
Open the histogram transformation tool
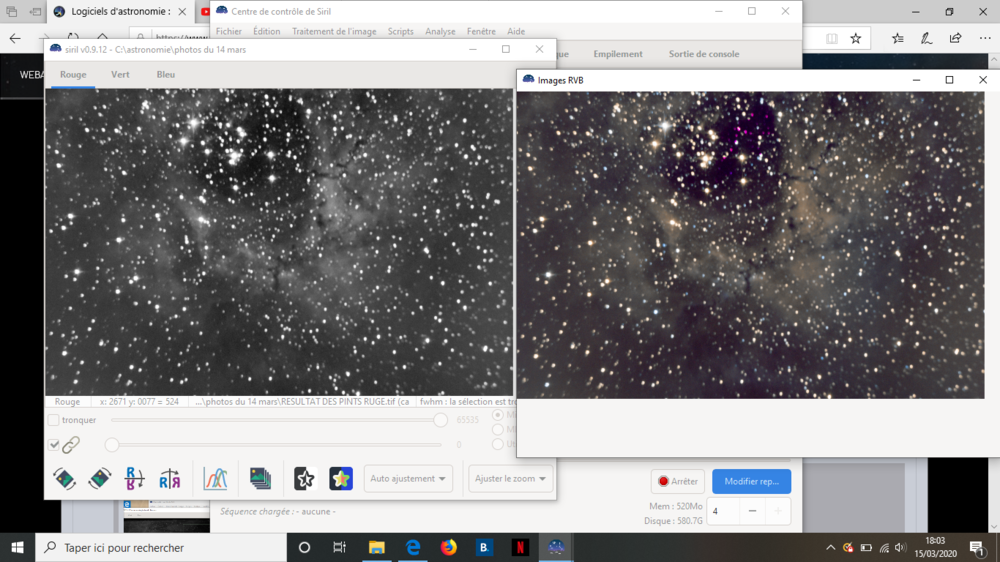point(216,478)
